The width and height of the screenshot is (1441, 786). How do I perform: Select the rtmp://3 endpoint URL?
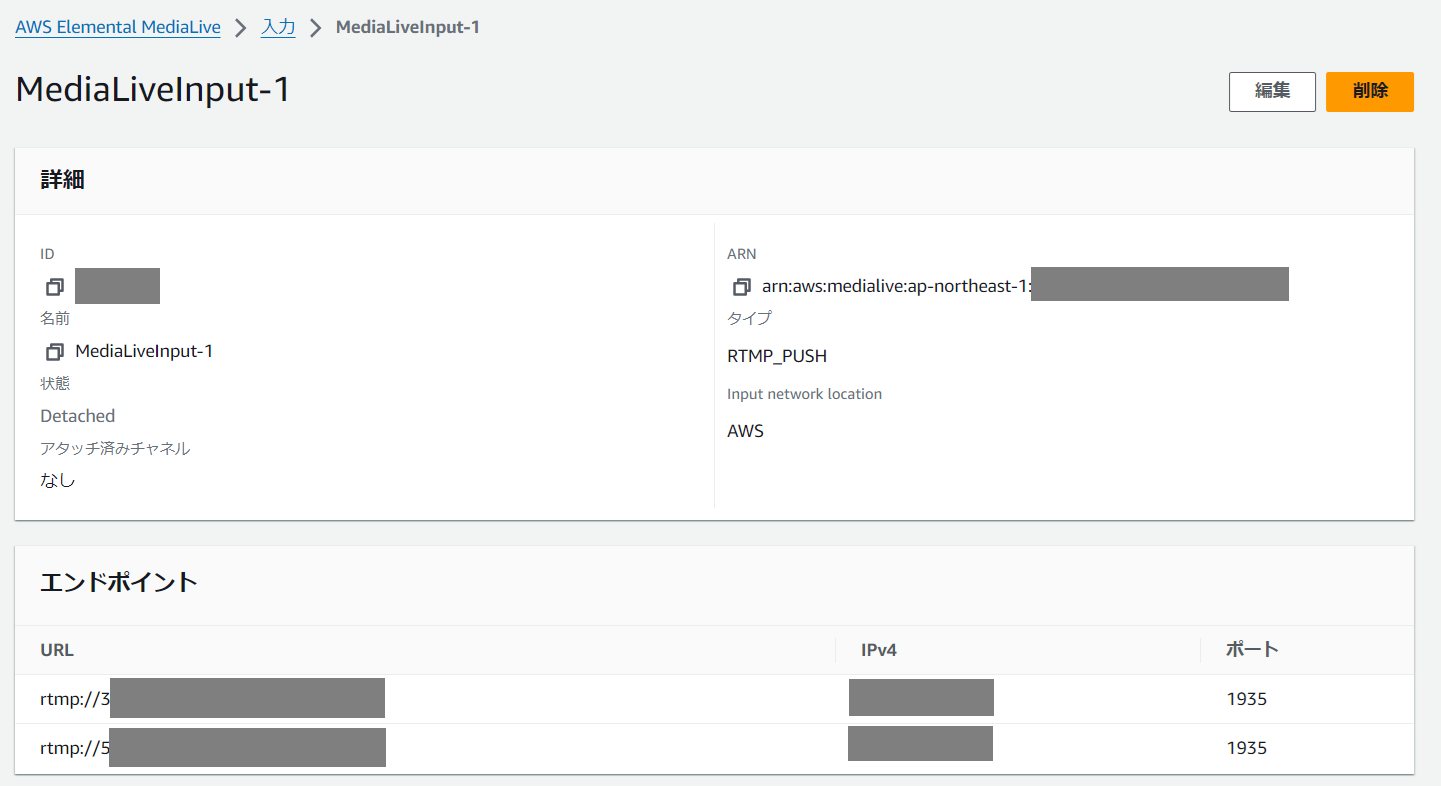click(74, 699)
